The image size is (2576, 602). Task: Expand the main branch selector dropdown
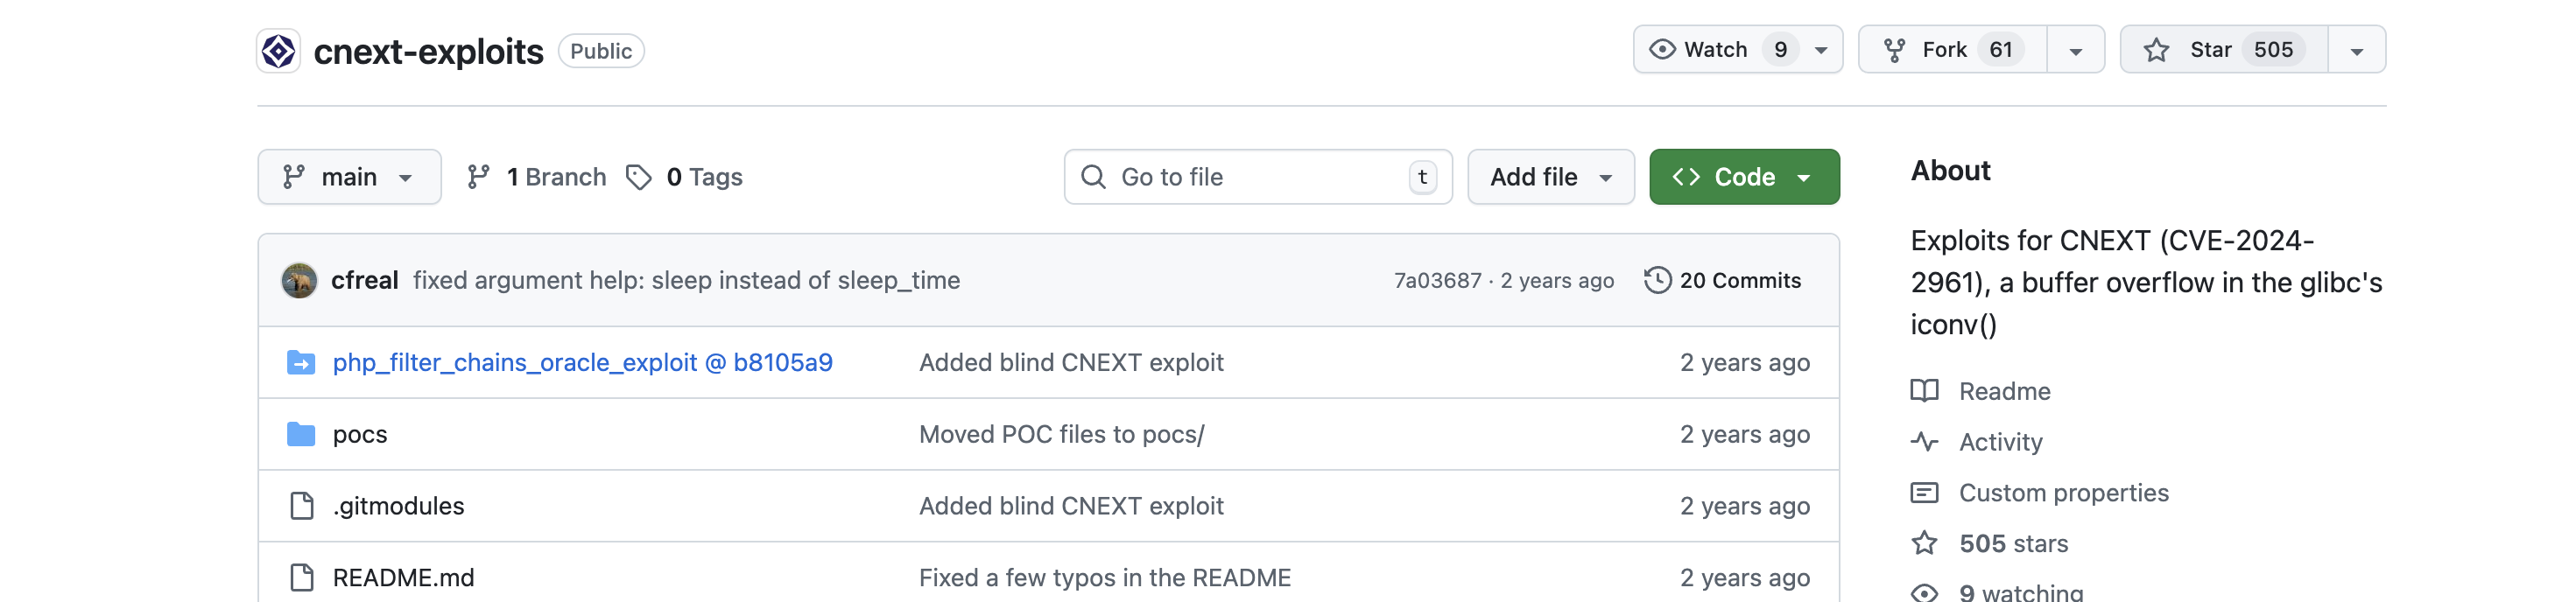348,178
